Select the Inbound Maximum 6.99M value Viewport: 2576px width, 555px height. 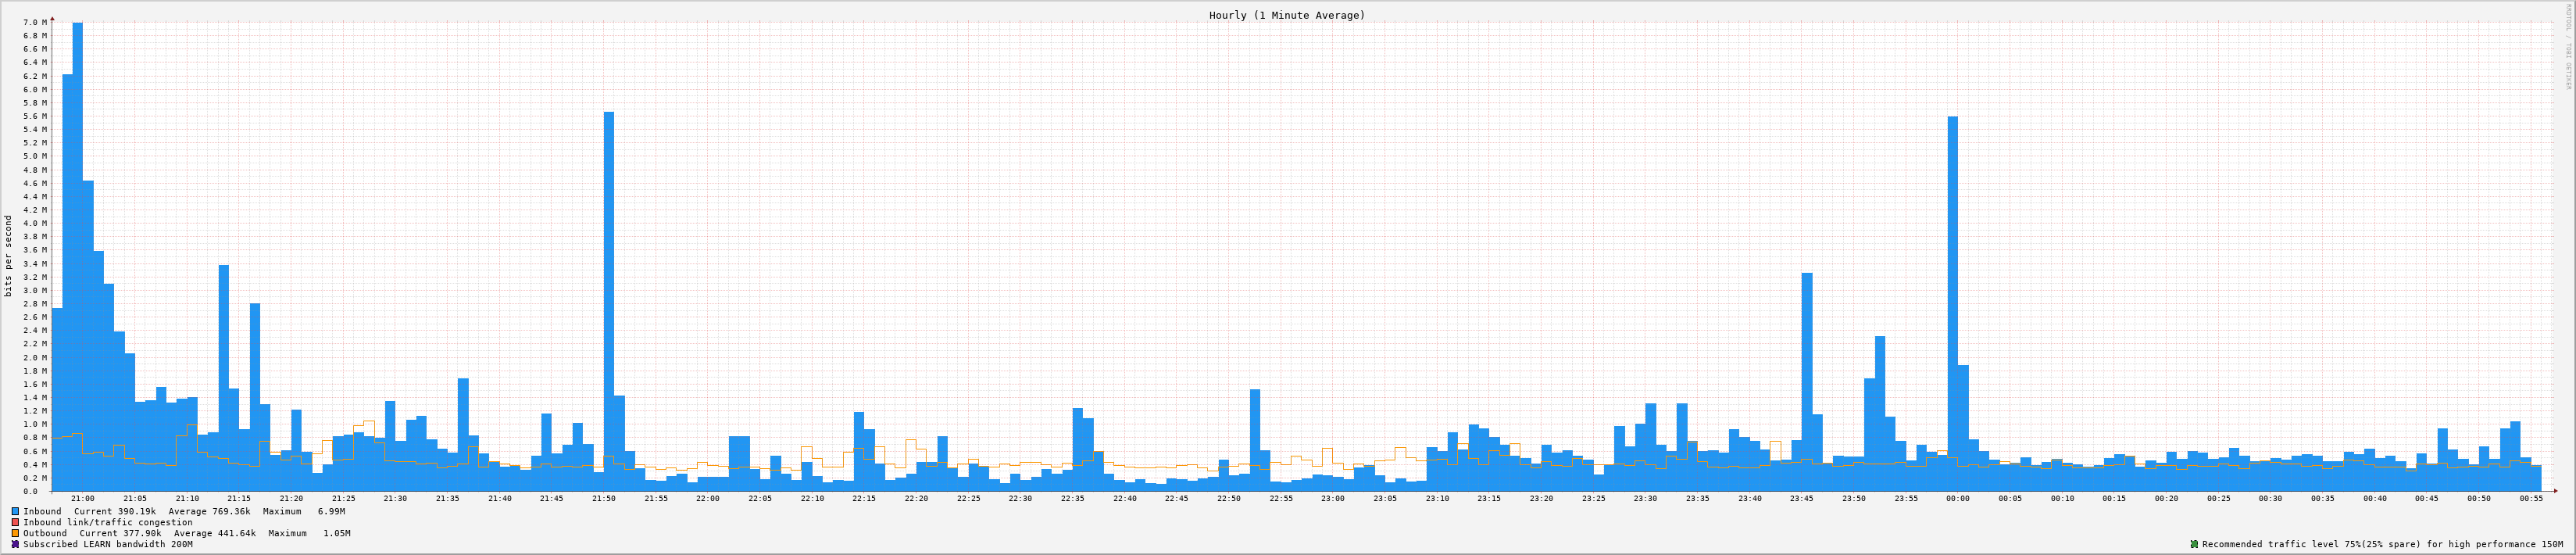click(x=331, y=511)
